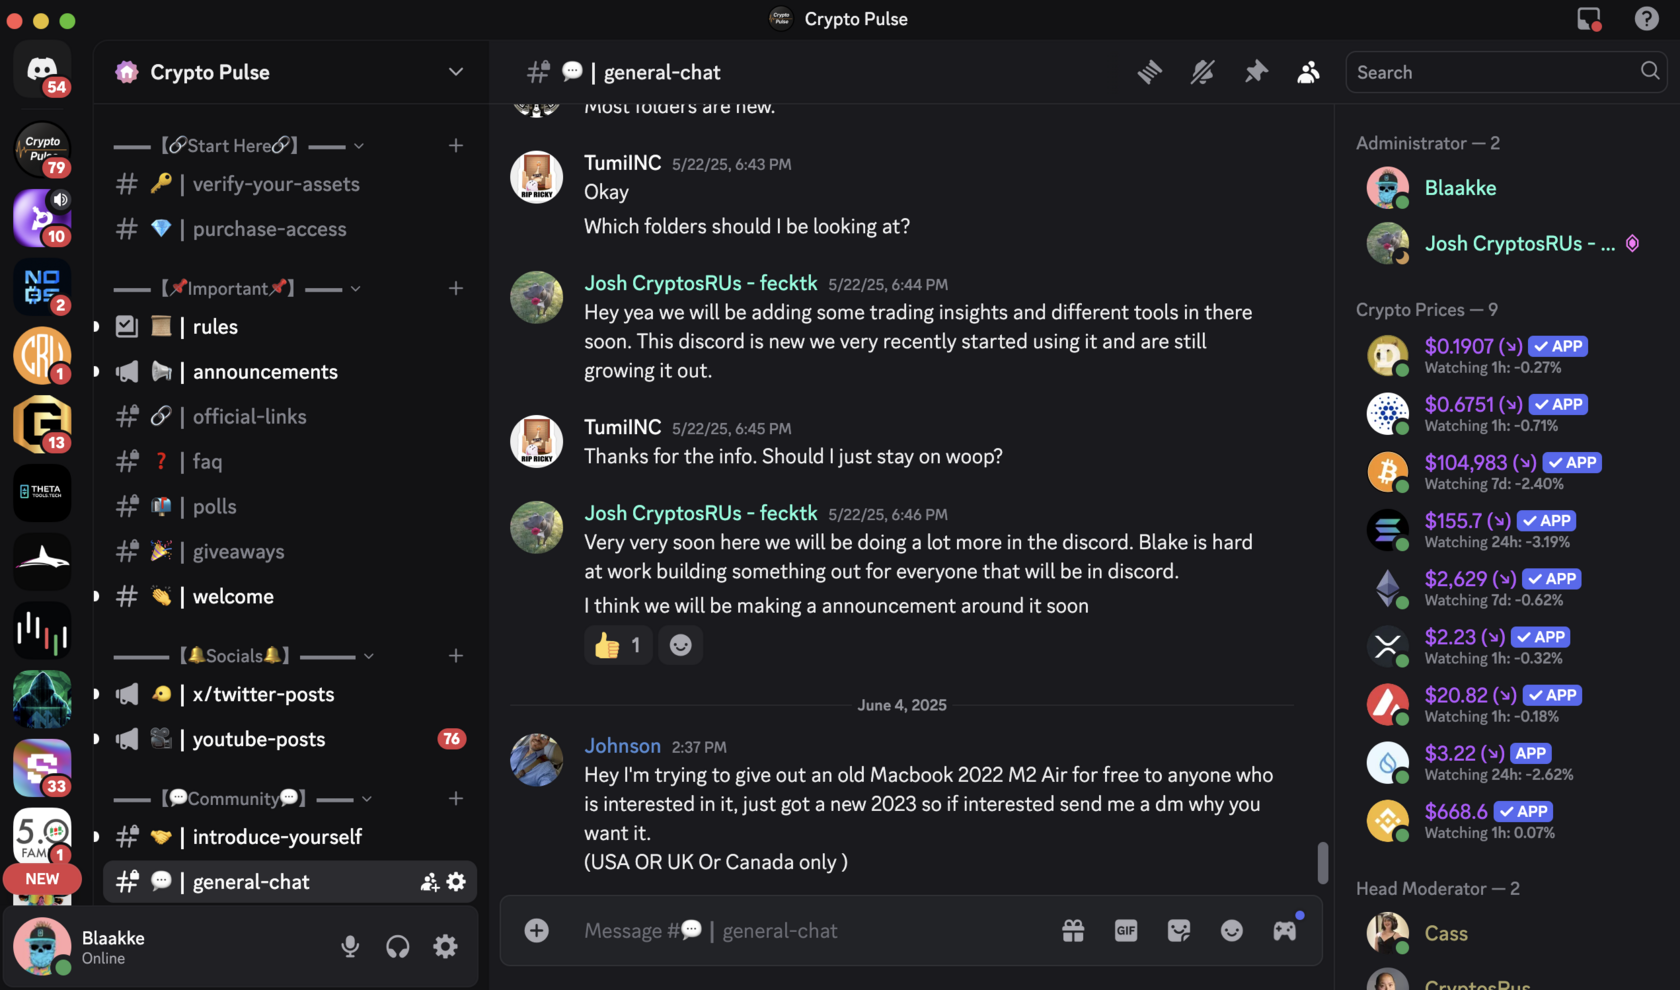This screenshot has width=1680, height=990.
Task: Open the sticker picker
Action: pos(1179,931)
